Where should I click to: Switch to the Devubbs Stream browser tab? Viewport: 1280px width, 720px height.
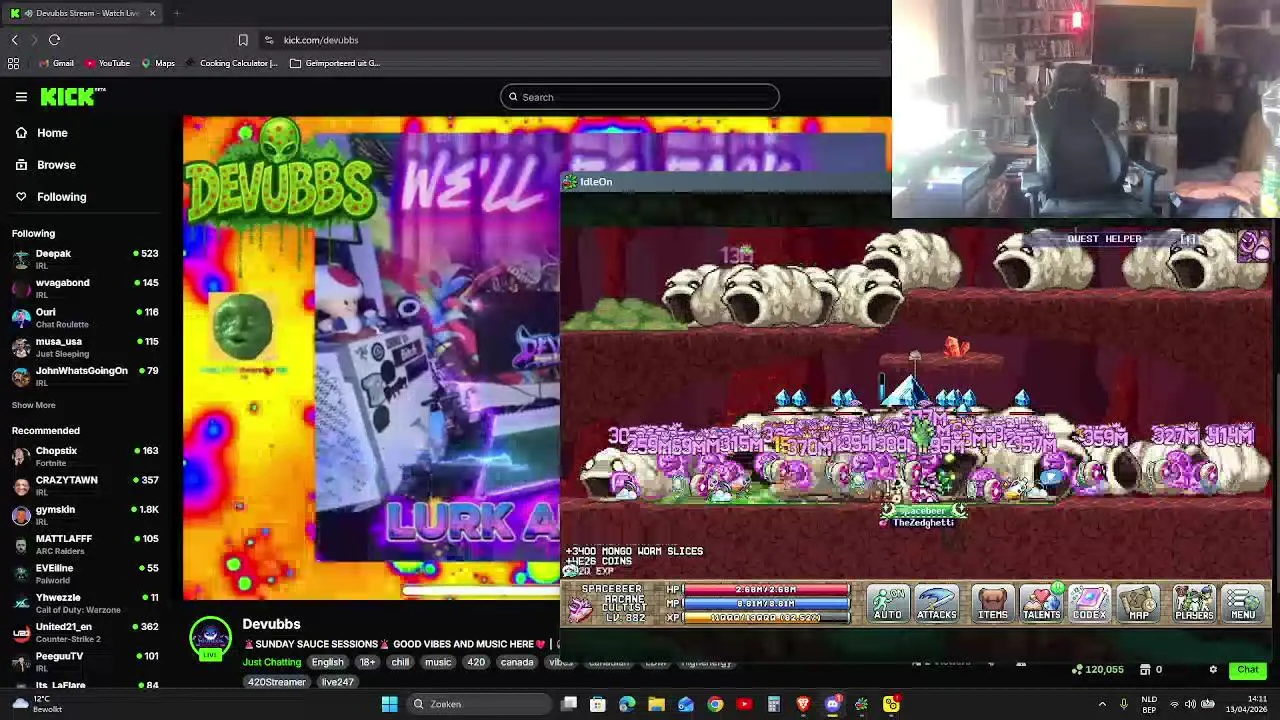pyautogui.click(x=83, y=13)
